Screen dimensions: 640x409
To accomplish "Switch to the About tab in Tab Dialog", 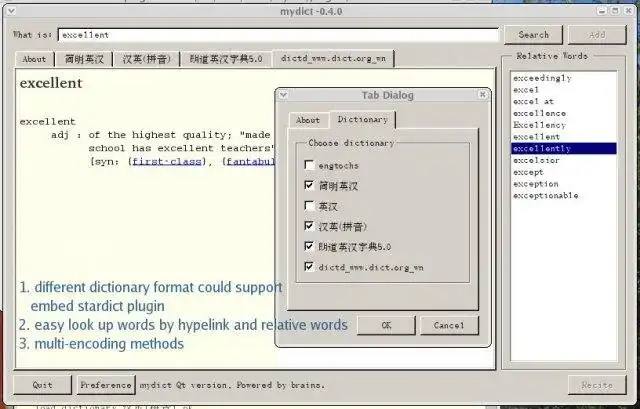I will tap(308, 120).
